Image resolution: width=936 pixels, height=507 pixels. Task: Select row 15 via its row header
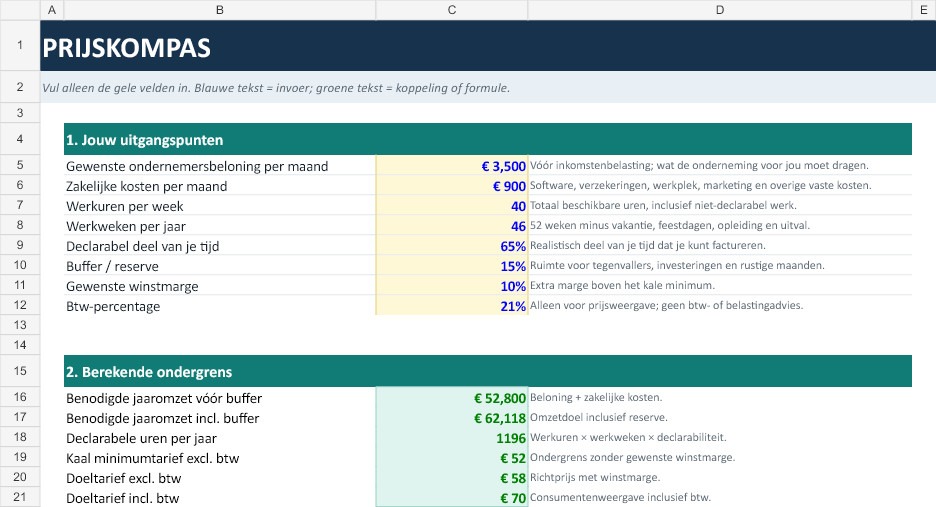tap(20, 371)
